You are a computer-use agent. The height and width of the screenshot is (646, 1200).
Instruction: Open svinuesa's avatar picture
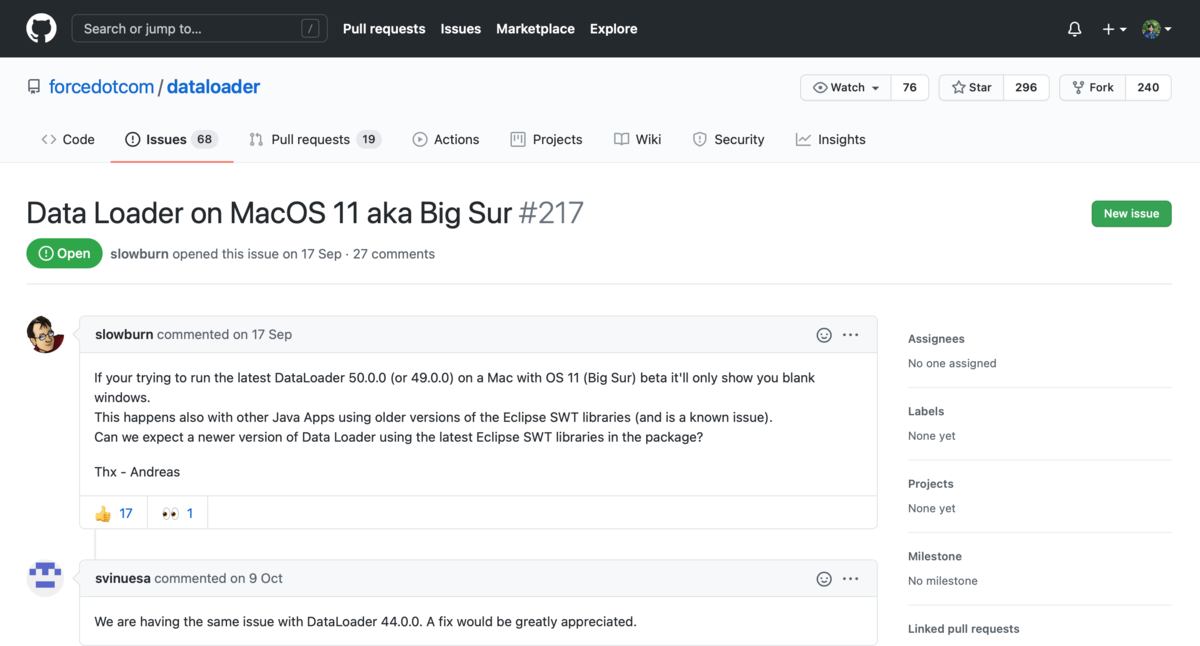(45, 578)
